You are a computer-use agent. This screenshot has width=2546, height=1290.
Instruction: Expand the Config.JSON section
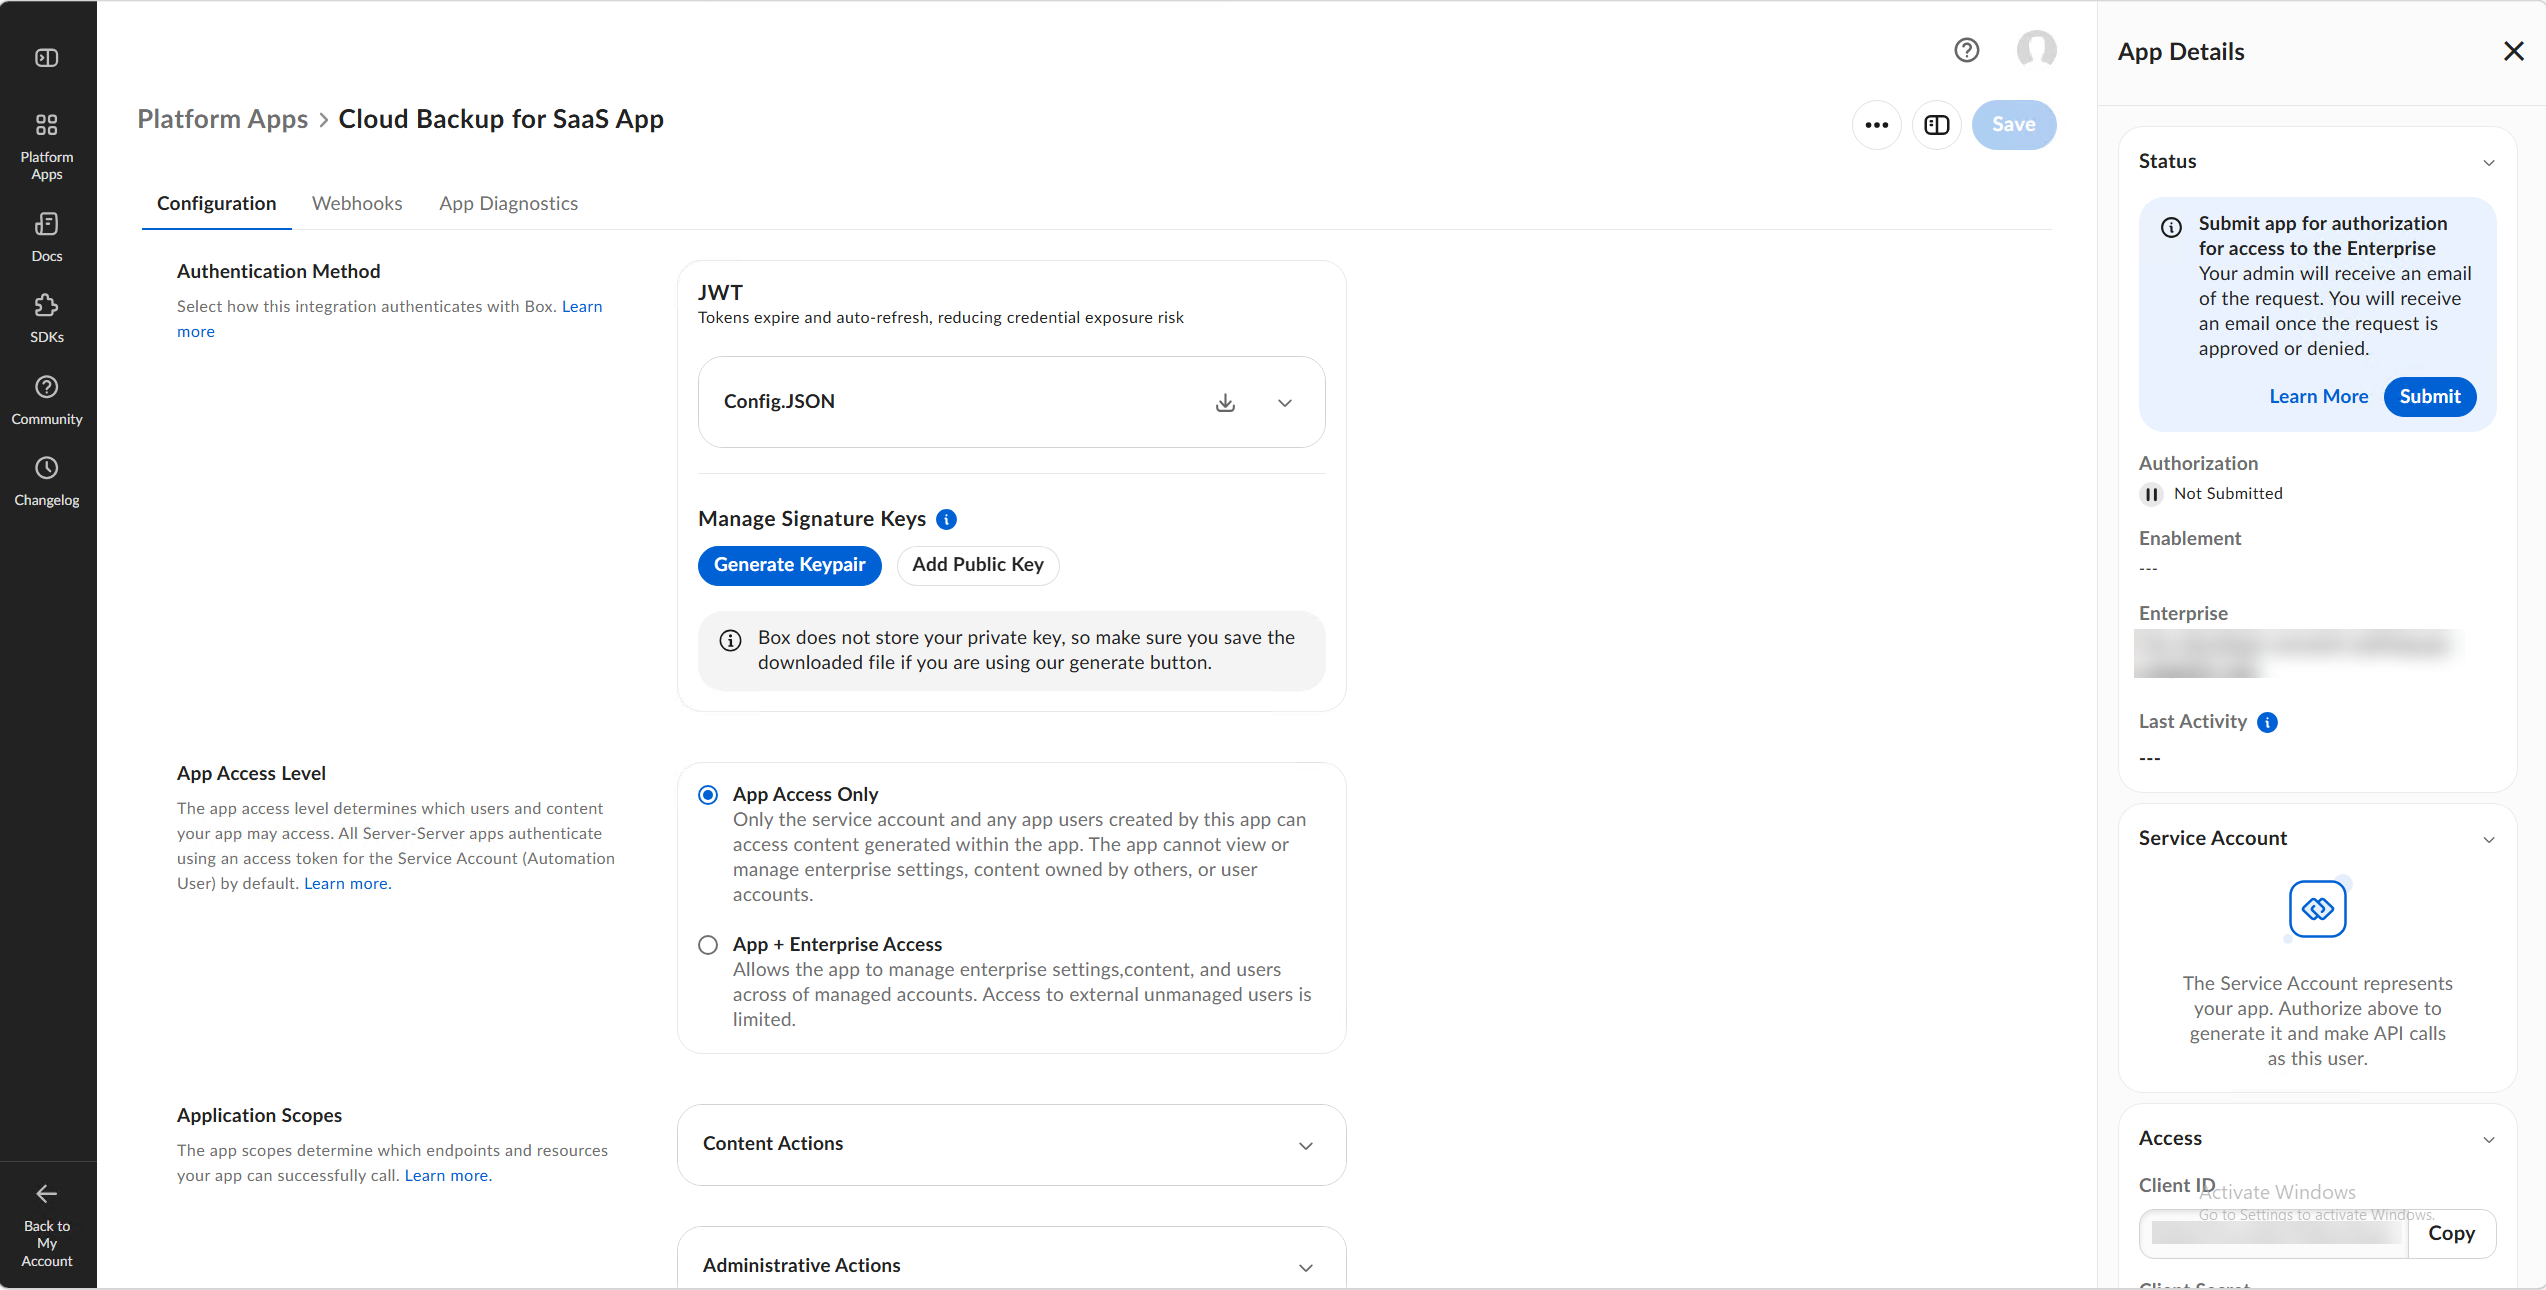[x=1285, y=403]
